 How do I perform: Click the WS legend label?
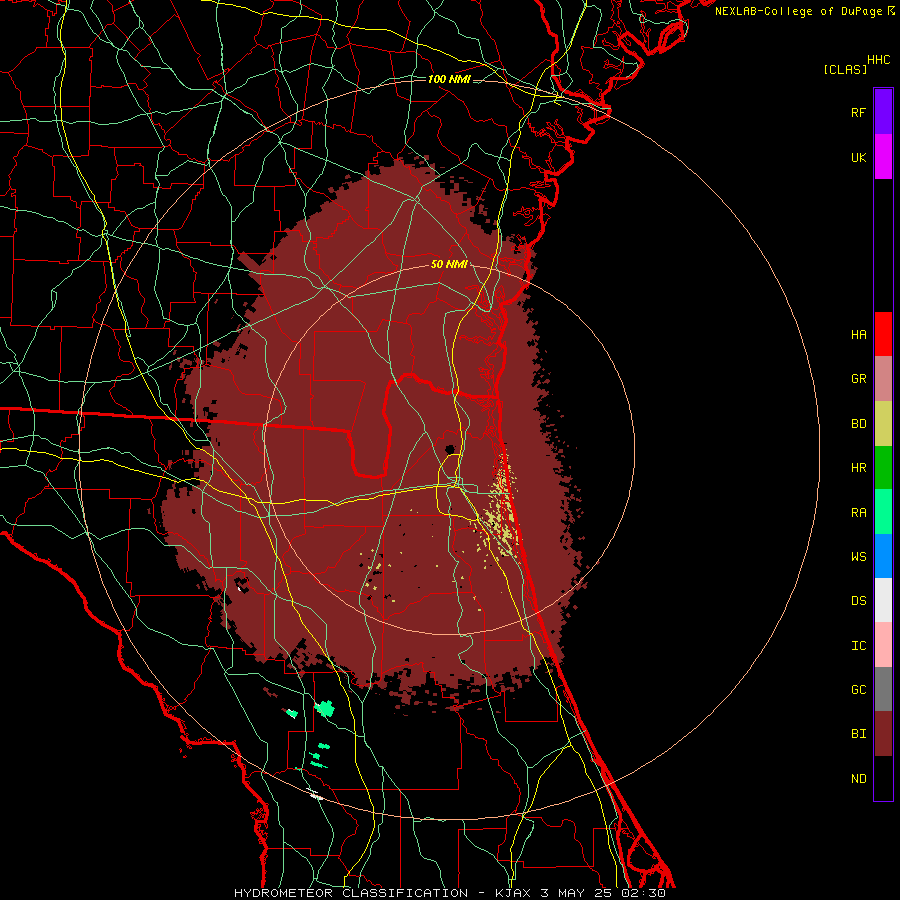(x=858, y=557)
